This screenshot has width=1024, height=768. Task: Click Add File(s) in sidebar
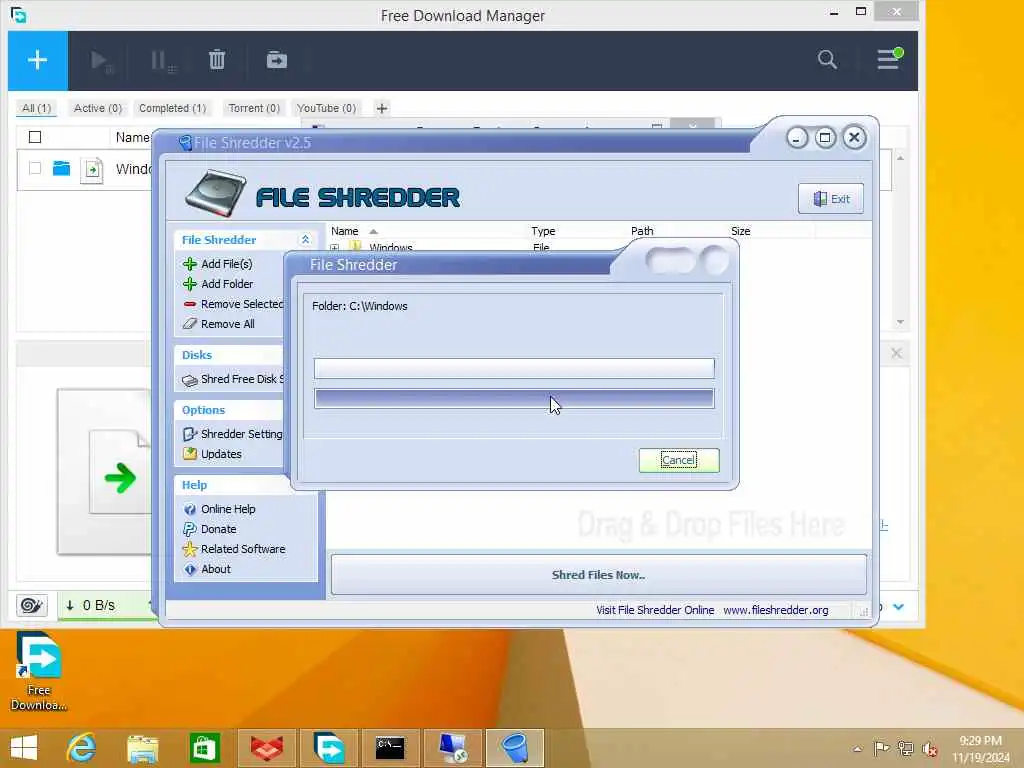[x=227, y=264]
